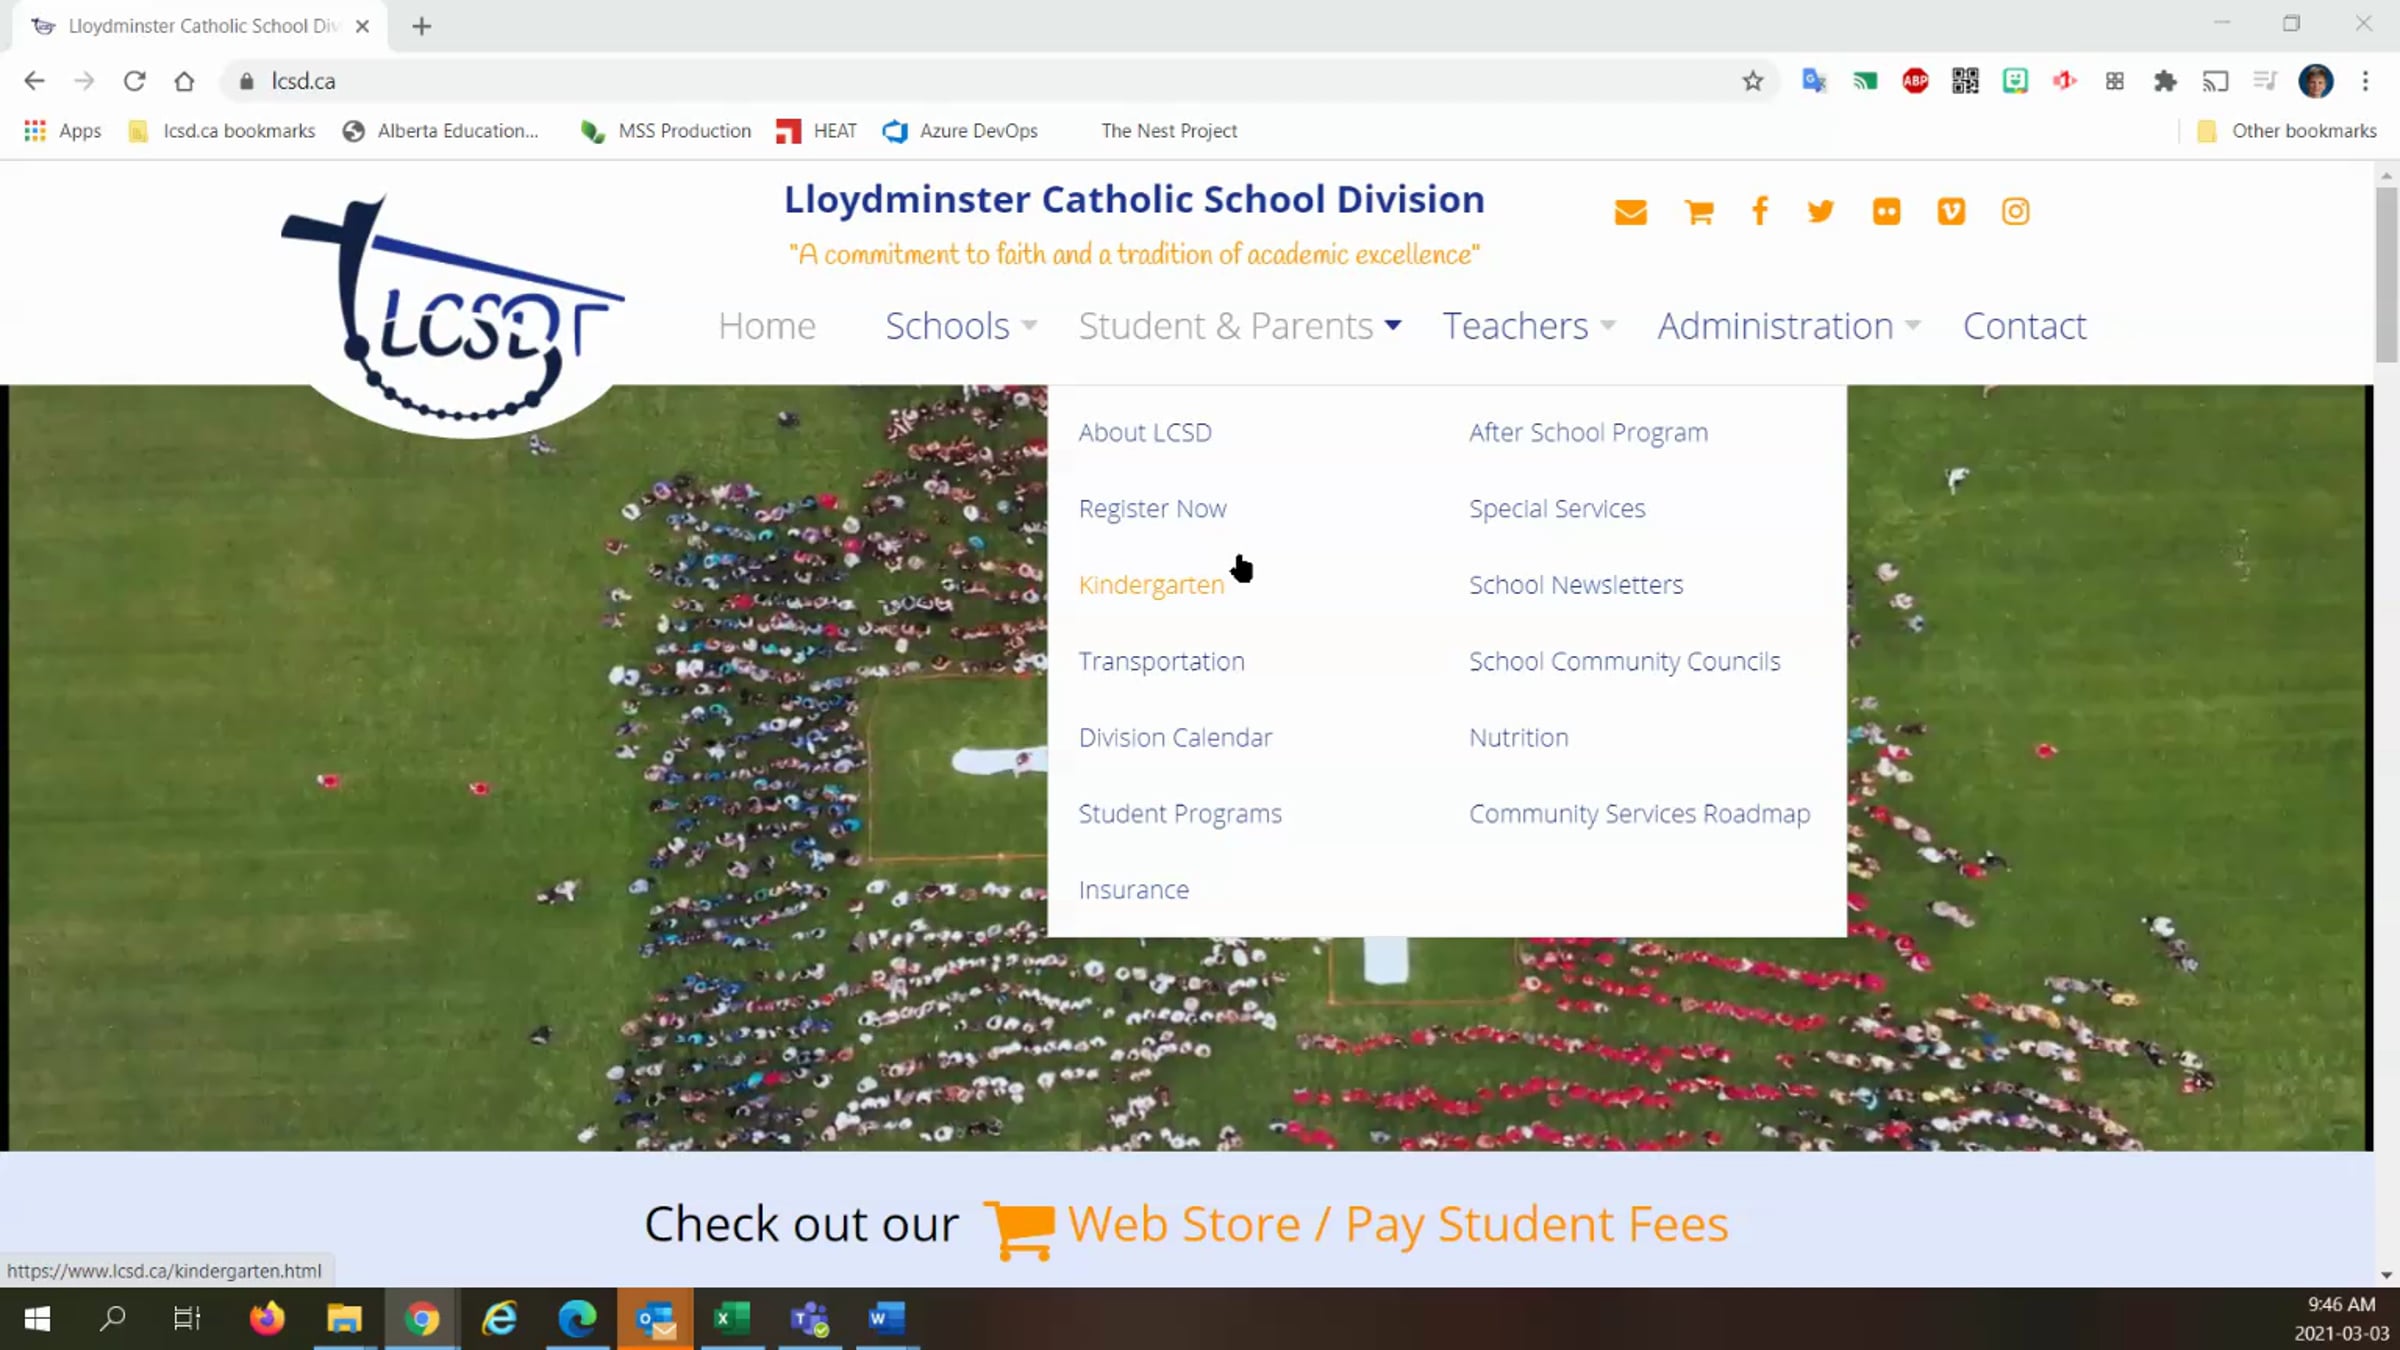Open the shopping cart icon in header
The width and height of the screenshot is (2400, 1350).
click(1698, 212)
